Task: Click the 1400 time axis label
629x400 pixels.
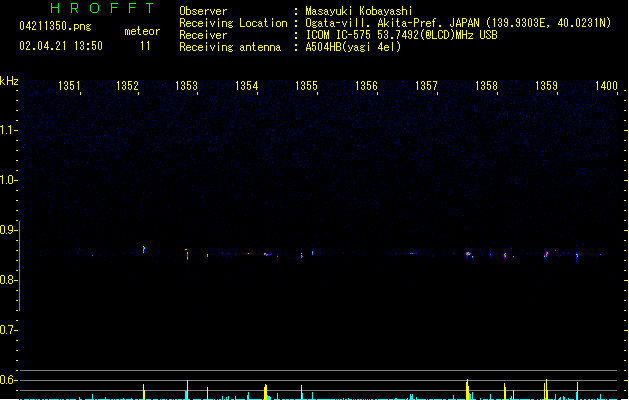Action: (606, 86)
